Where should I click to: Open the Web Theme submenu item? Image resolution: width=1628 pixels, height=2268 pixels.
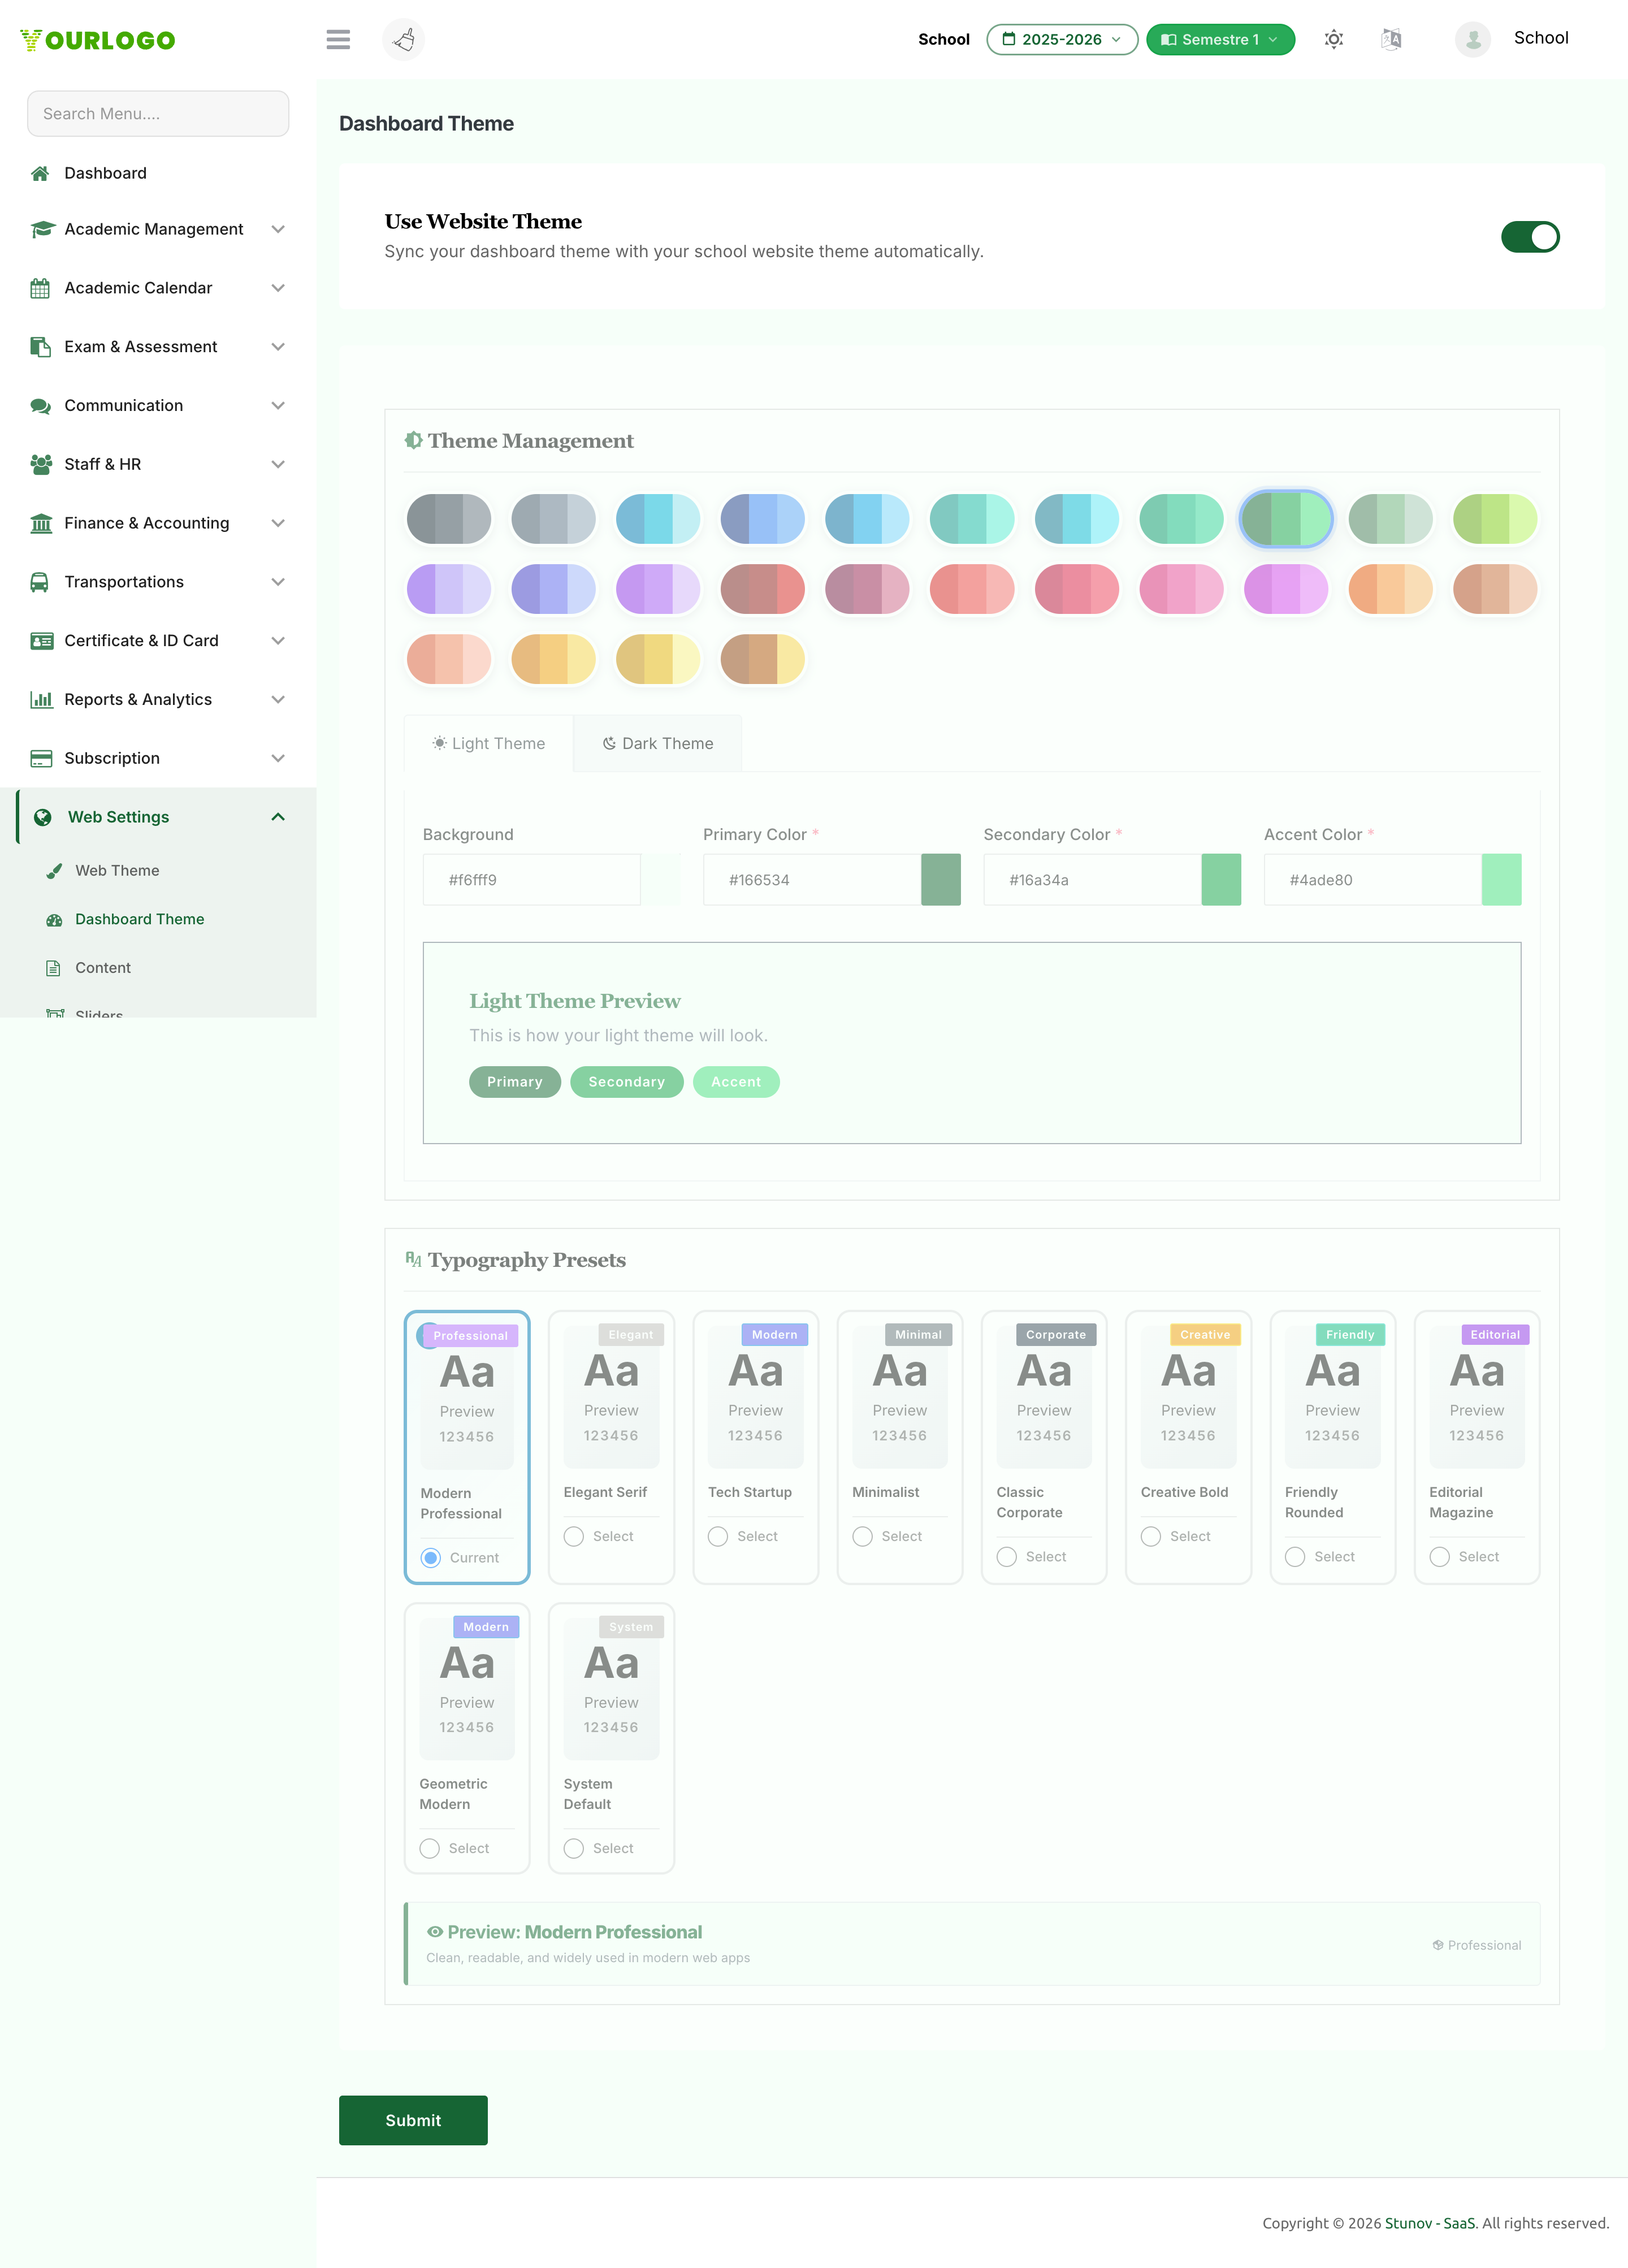[117, 870]
